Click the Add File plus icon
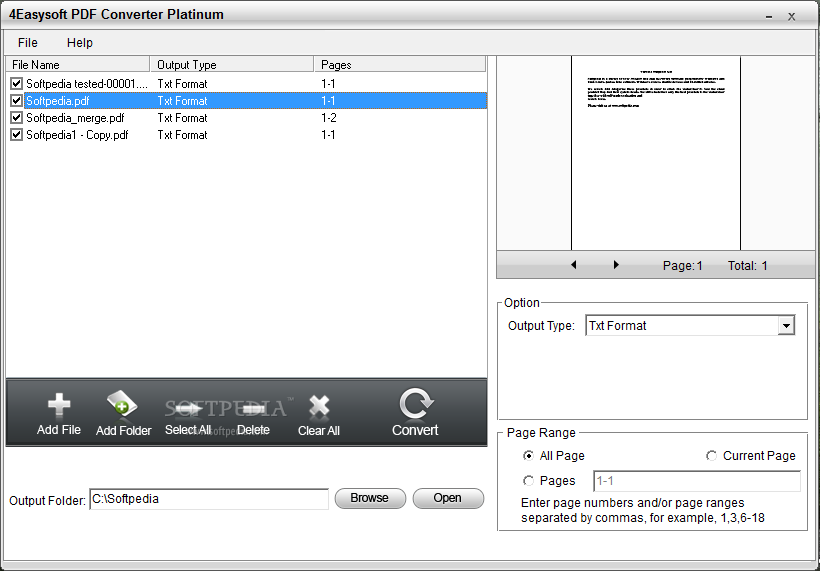 (59, 406)
